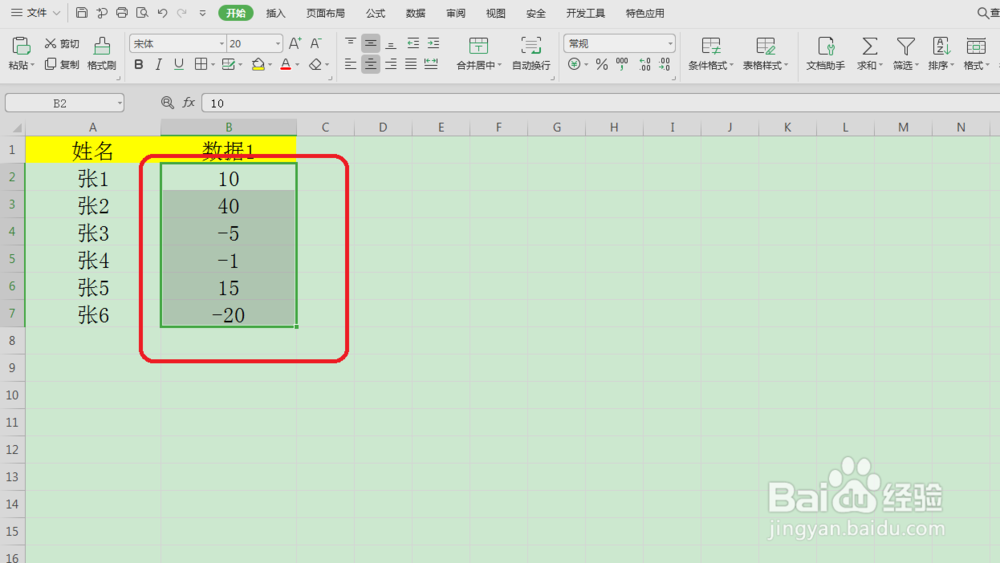This screenshot has width=1000, height=563.
Task: Activate the Format Painter 格式刷
Action: click(x=101, y=54)
